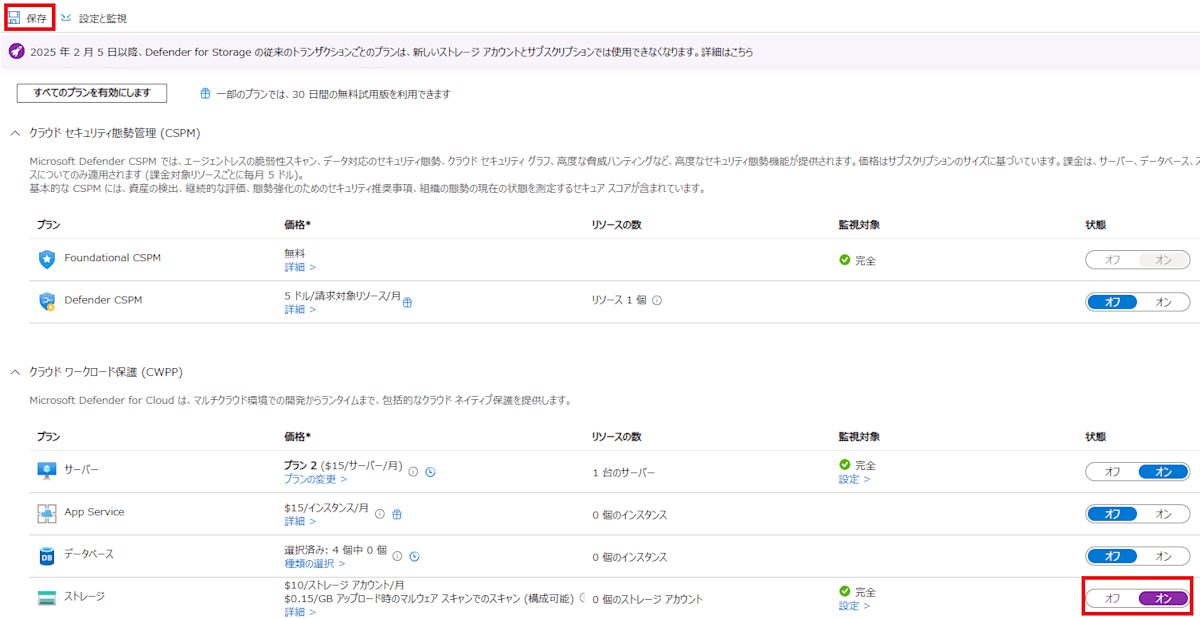
Task: Click the info icon beside 選択済み: 4 個中 0 個
Action: coord(397,556)
